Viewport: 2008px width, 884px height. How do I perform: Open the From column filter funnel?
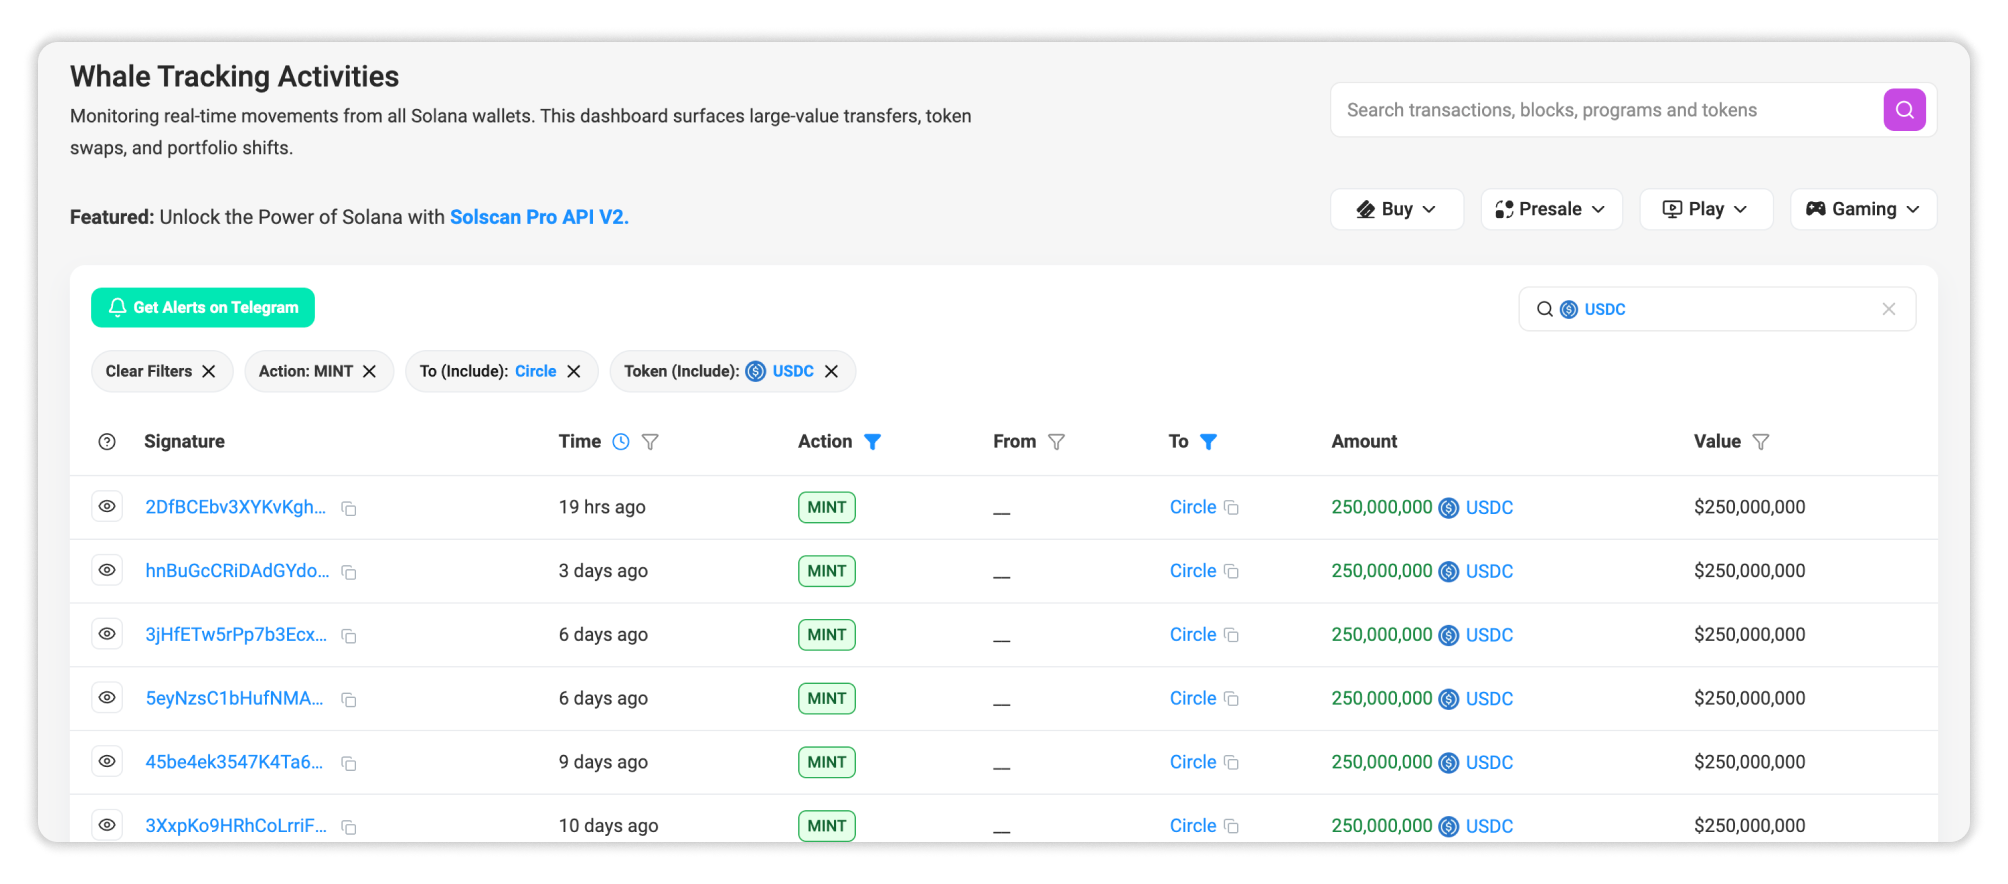click(1056, 442)
